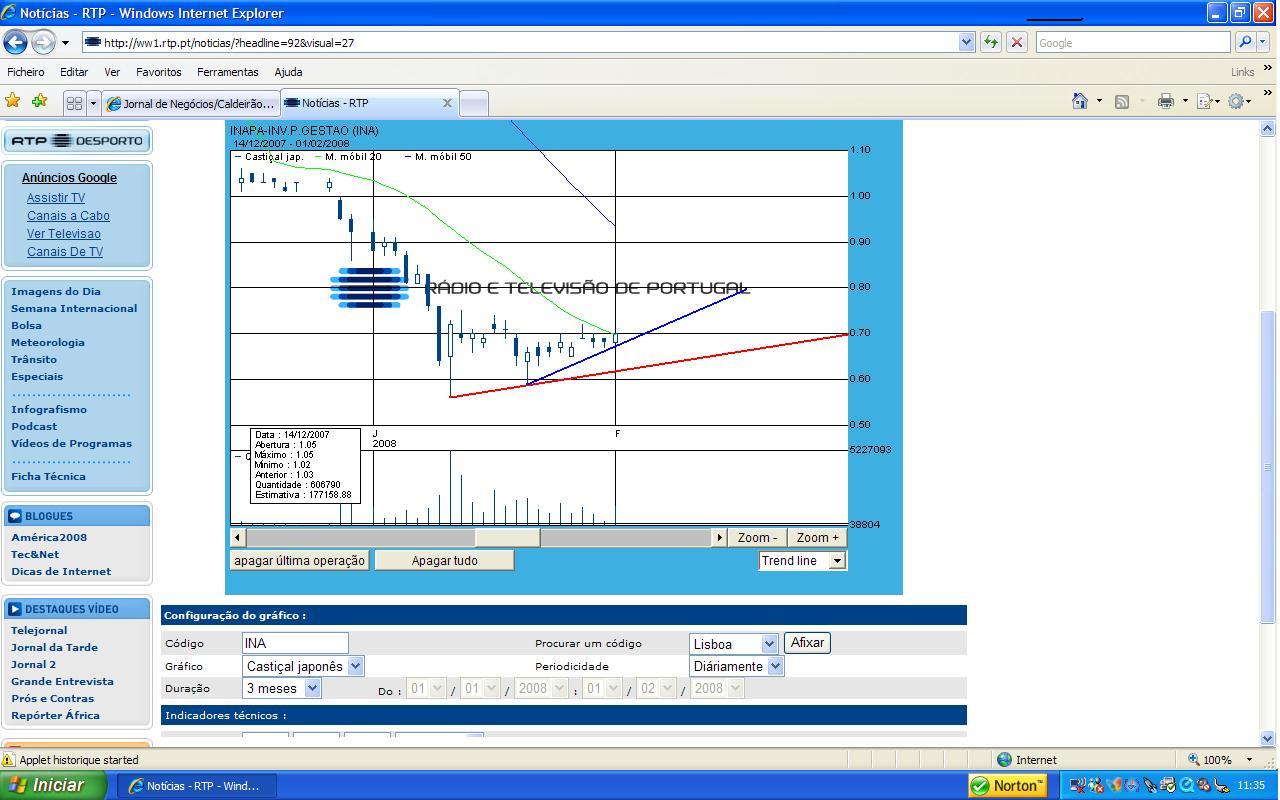
Task: Click the Notícias - RTP taskbar button
Action: 197,786
